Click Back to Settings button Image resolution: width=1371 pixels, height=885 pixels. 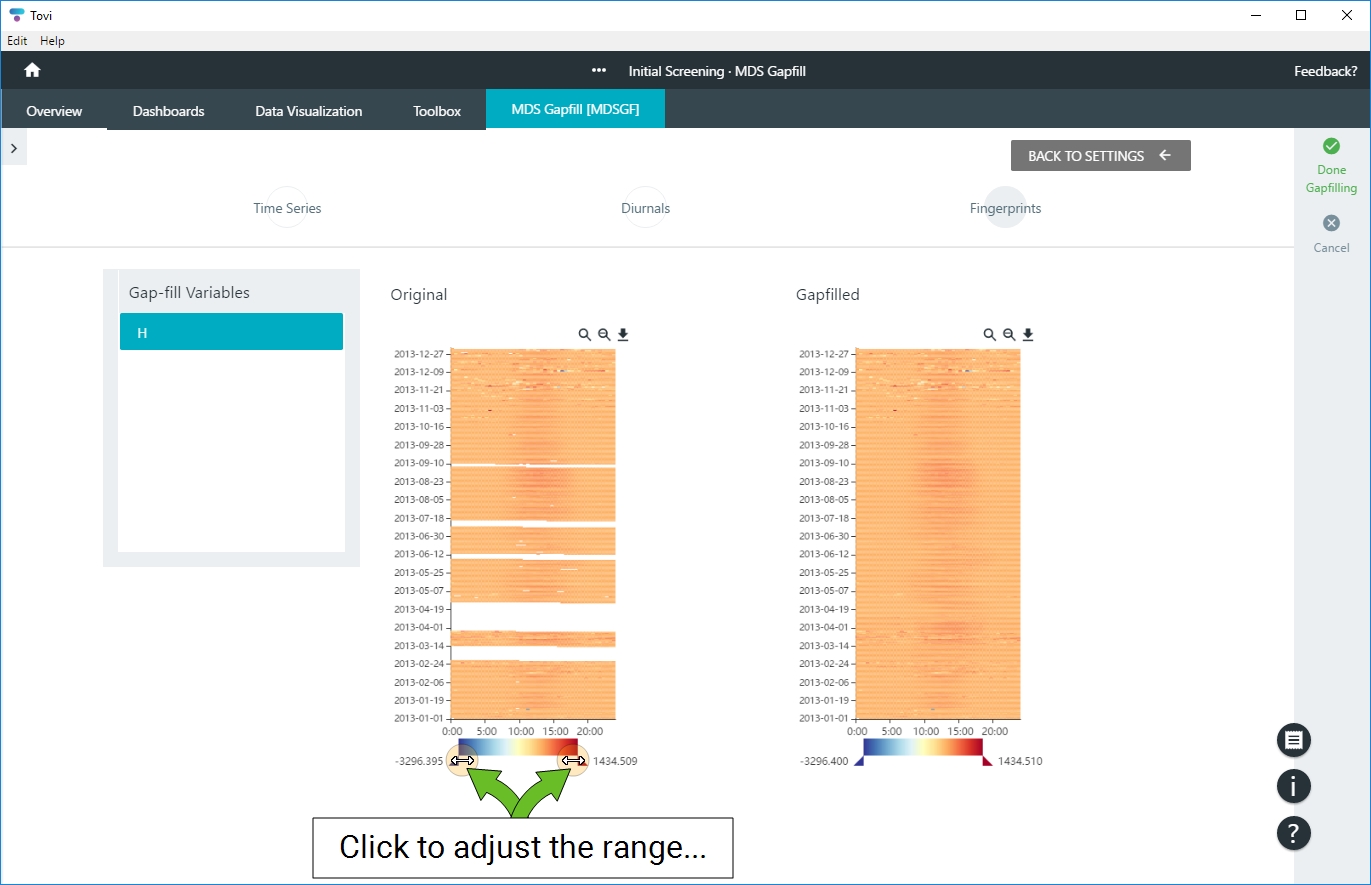click(x=1100, y=156)
